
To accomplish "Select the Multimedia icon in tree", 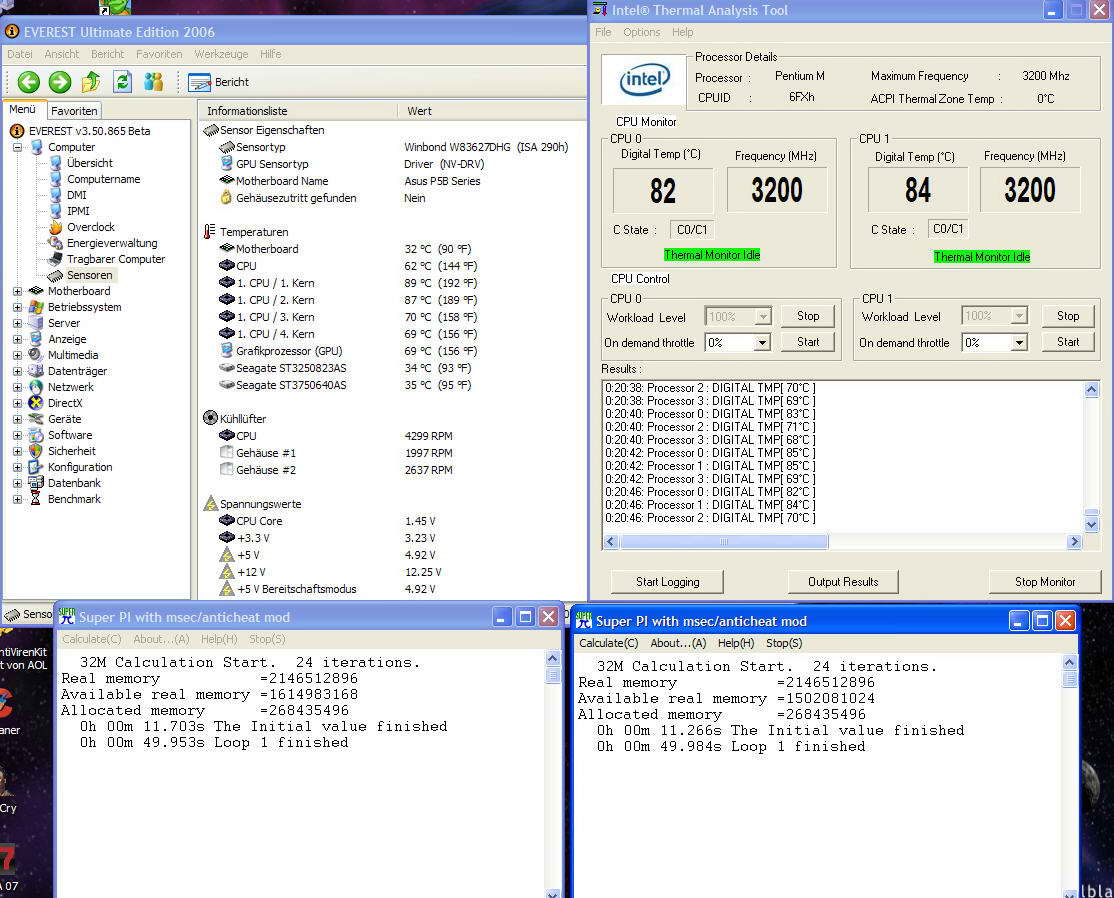I will point(36,355).
